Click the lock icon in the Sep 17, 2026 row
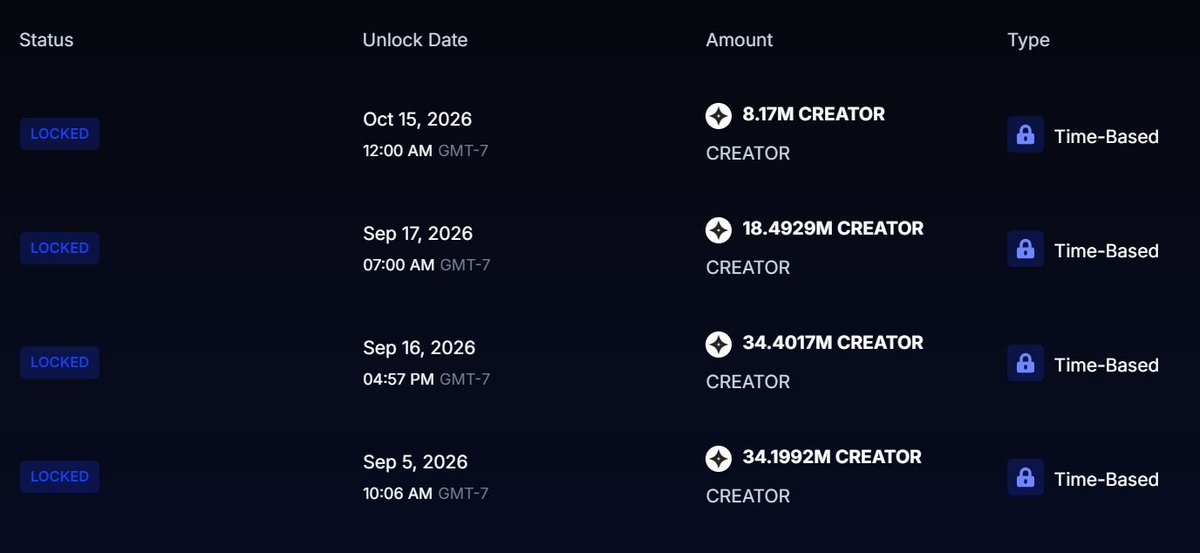The image size is (1200, 553). click(x=1025, y=249)
